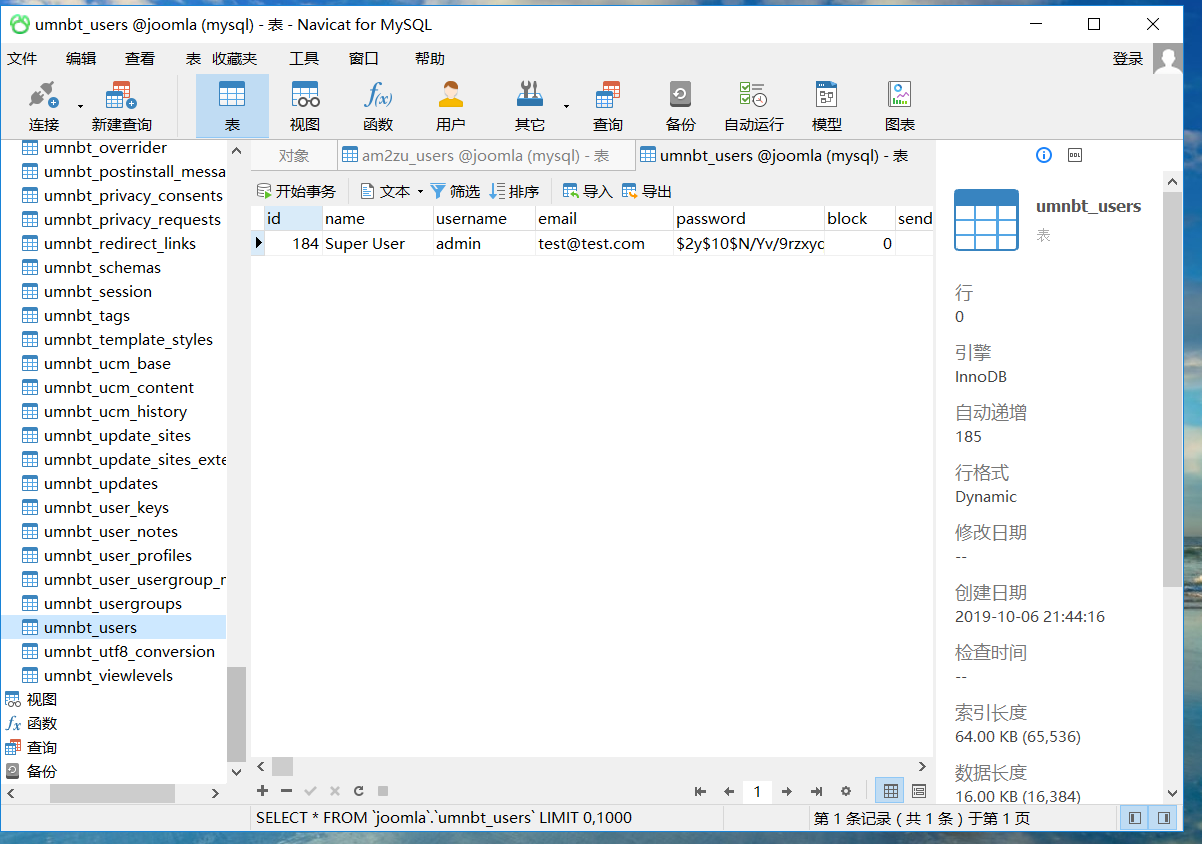Screen dimensions: 1202x844
Task: Show the info tab icon in right panel
Action: coord(1044,155)
